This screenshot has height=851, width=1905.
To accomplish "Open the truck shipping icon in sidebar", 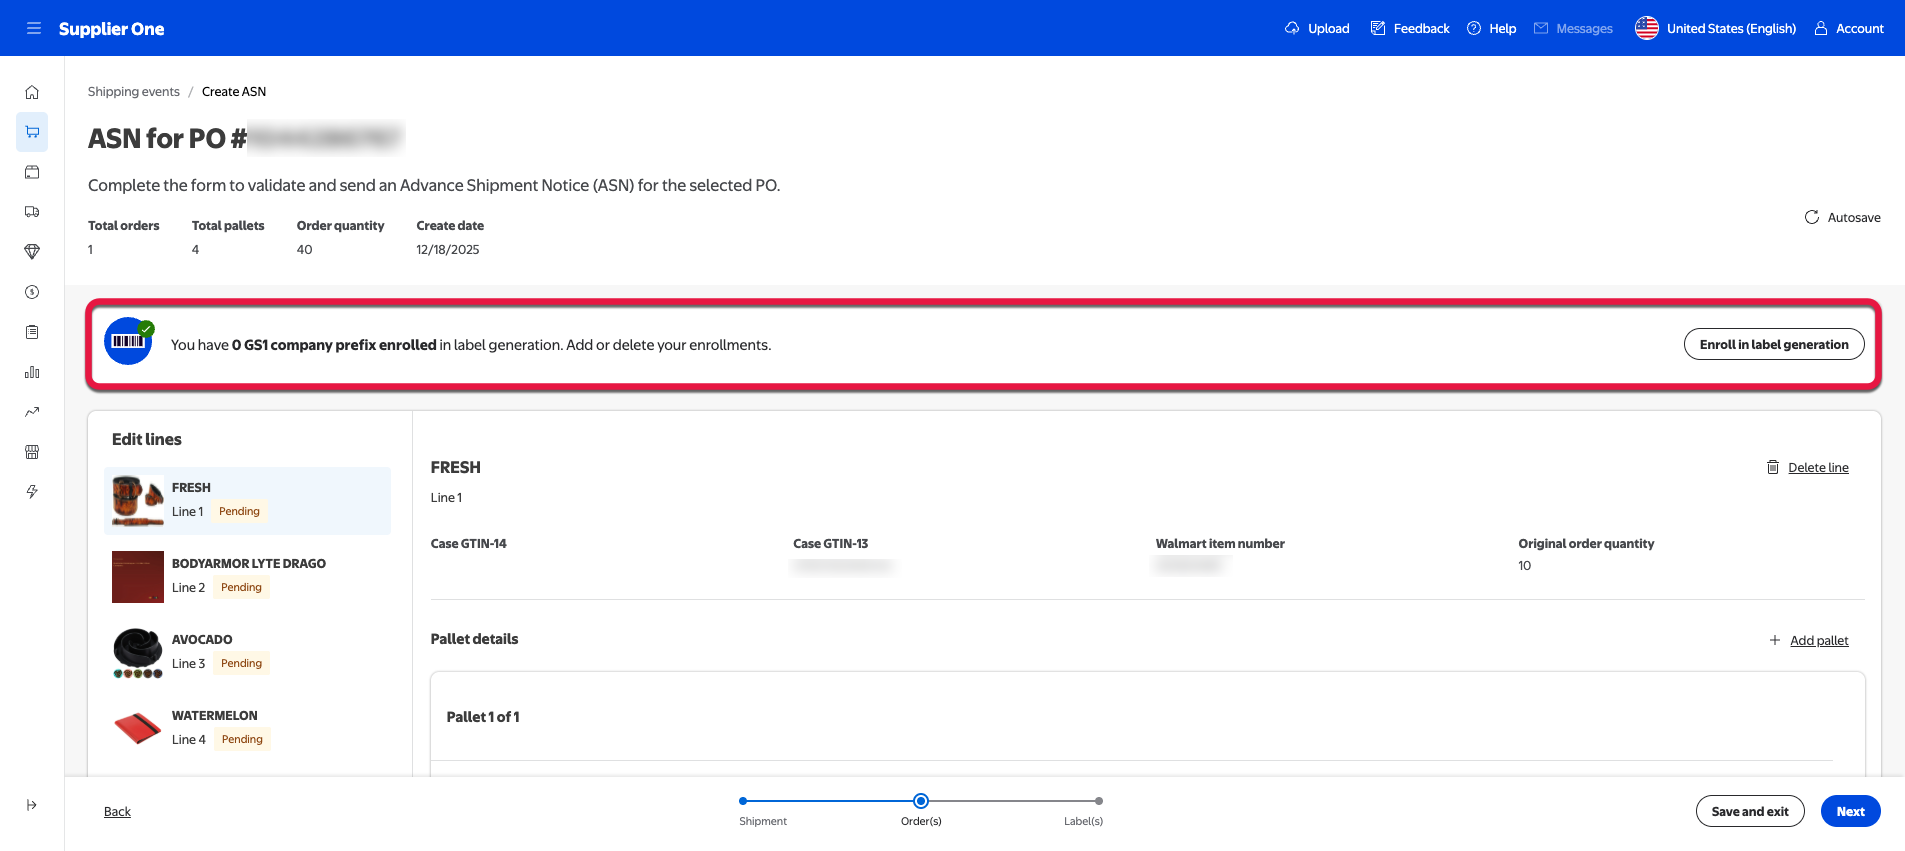I will coord(32,212).
